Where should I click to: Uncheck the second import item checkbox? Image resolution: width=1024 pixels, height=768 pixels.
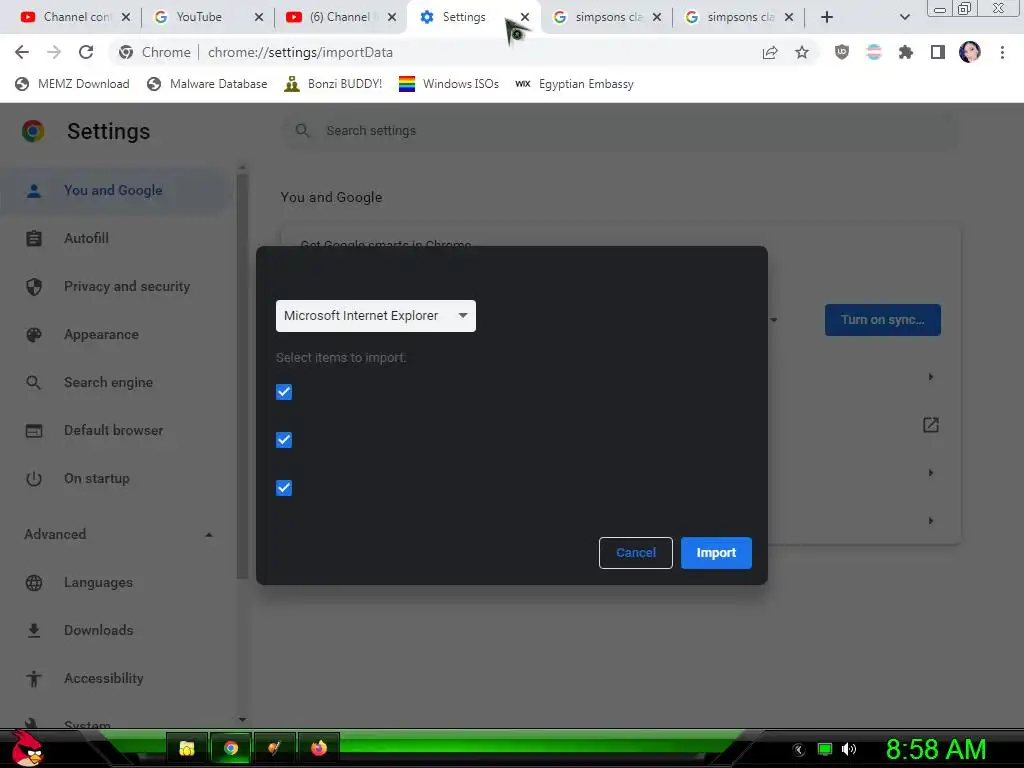[283, 440]
